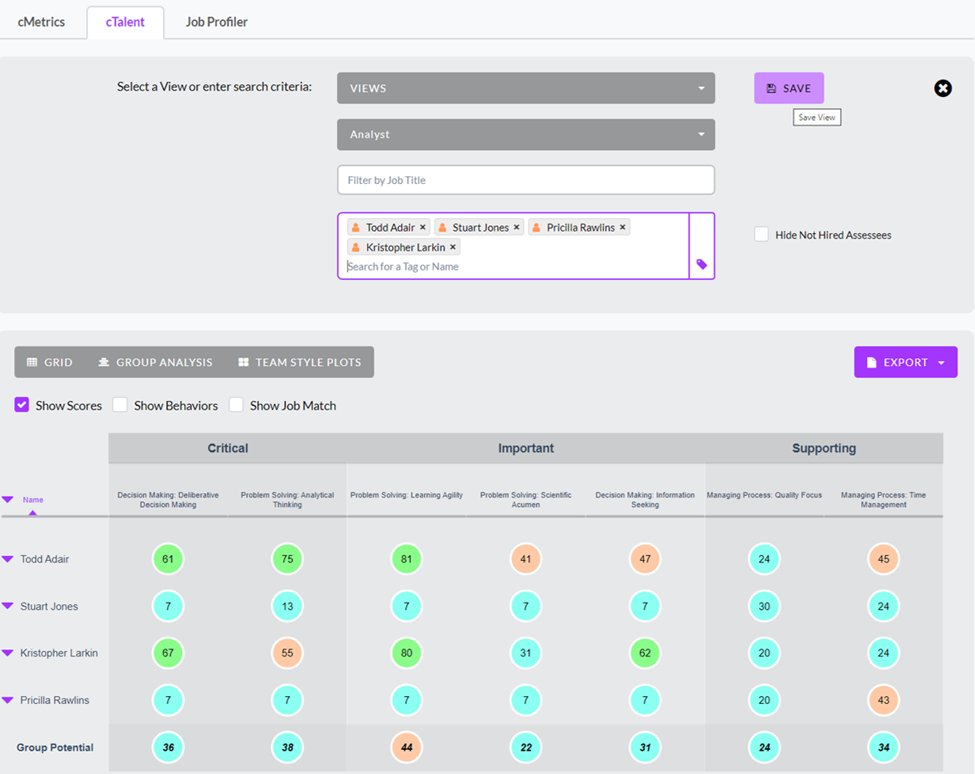Image resolution: width=975 pixels, height=774 pixels.
Task: Open the Export dropdown menu
Action: 905,362
